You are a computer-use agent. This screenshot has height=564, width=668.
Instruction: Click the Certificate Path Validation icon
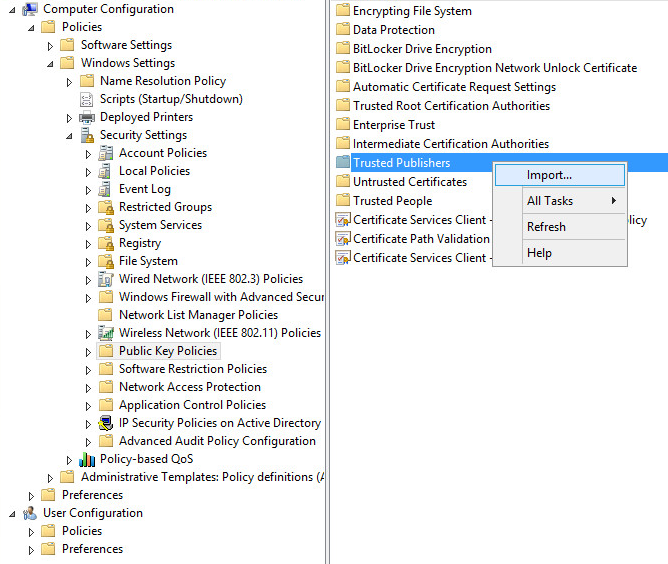(x=342, y=239)
